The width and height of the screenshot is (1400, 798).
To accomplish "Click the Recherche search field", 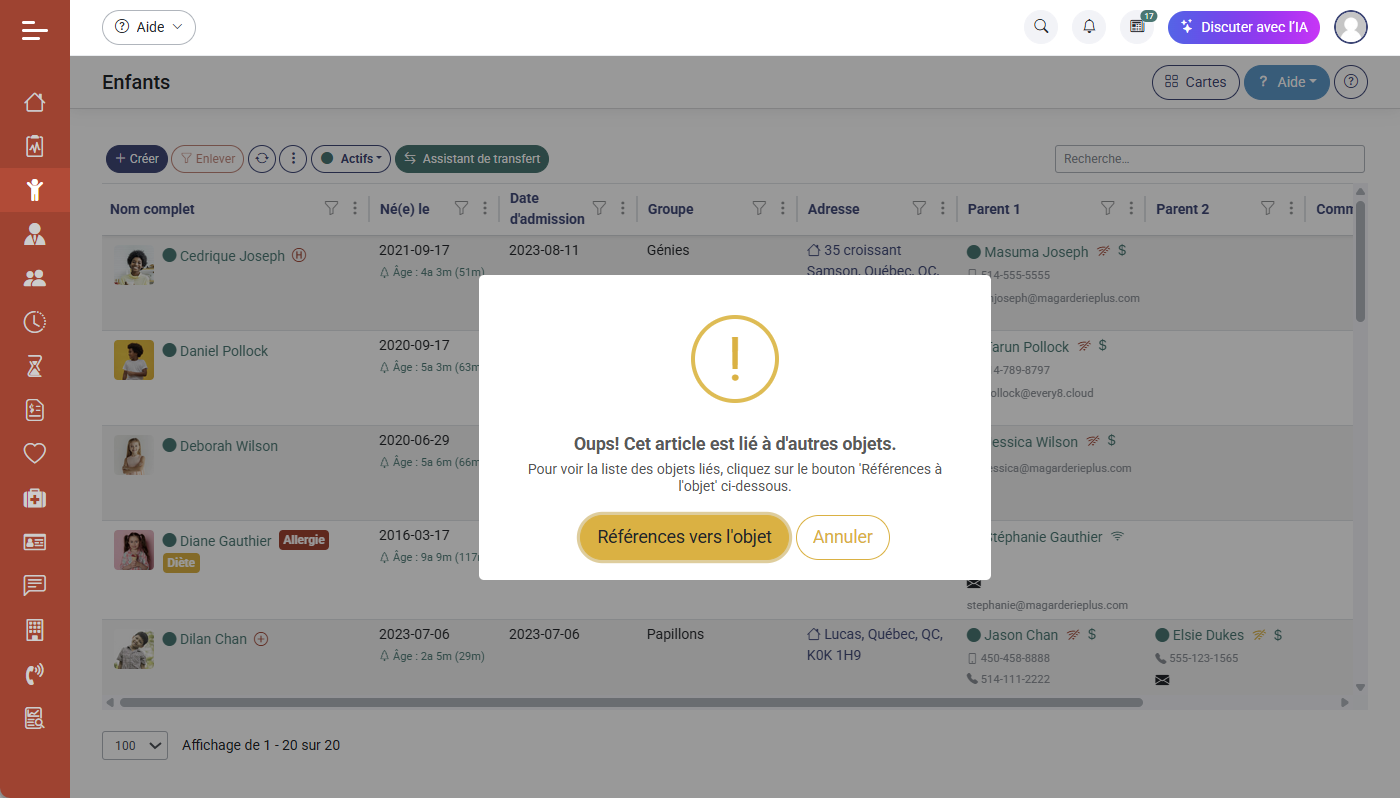I will click(1209, 159).
